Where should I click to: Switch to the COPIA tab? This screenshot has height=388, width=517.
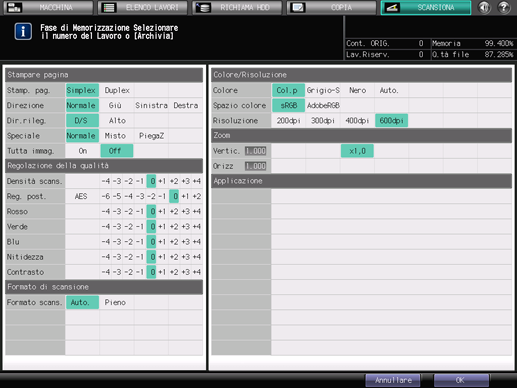[x=331, y=7]
